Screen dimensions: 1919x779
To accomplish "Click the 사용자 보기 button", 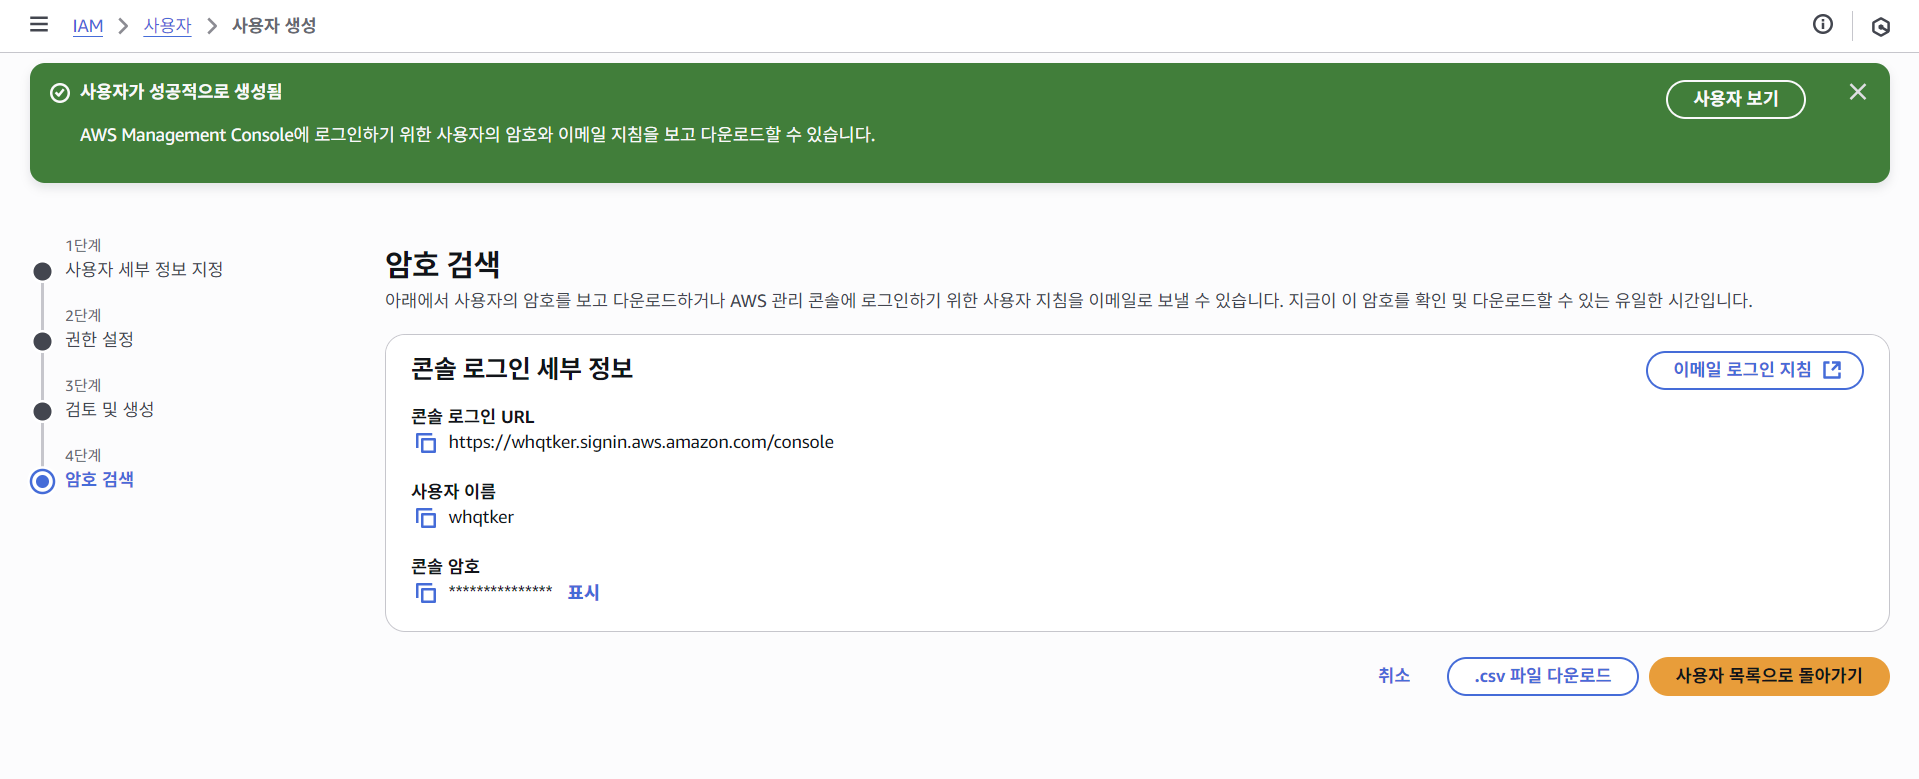I will coord(1735,99).
